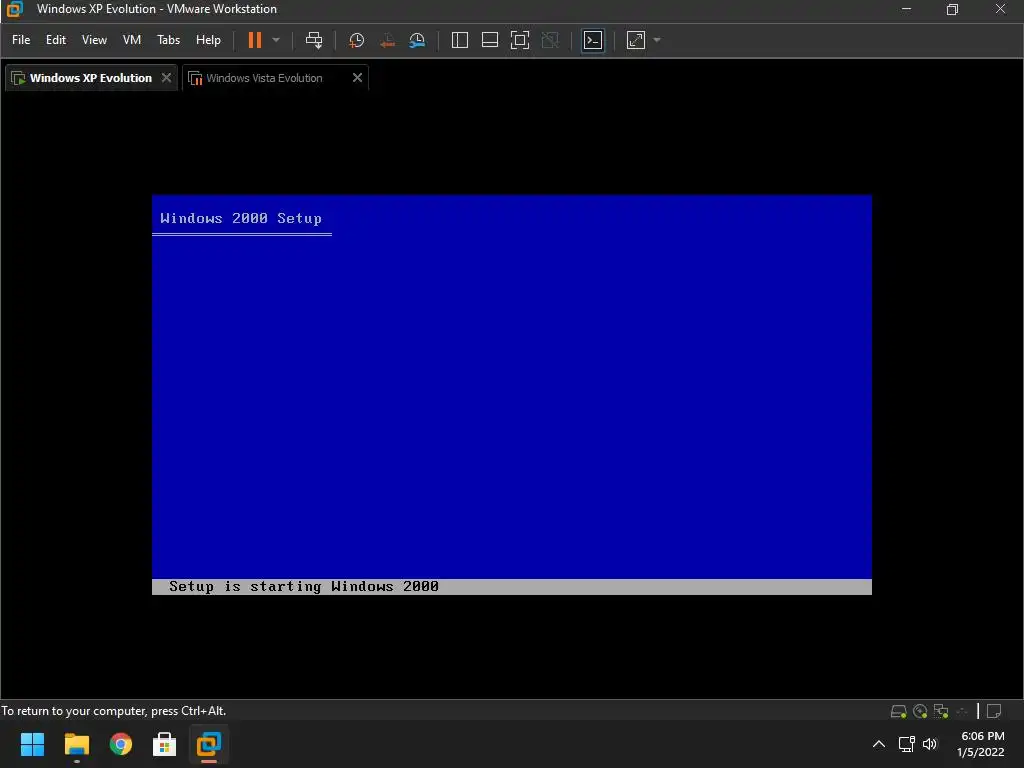Restore down the VMware Workstation window

(953, 9)
